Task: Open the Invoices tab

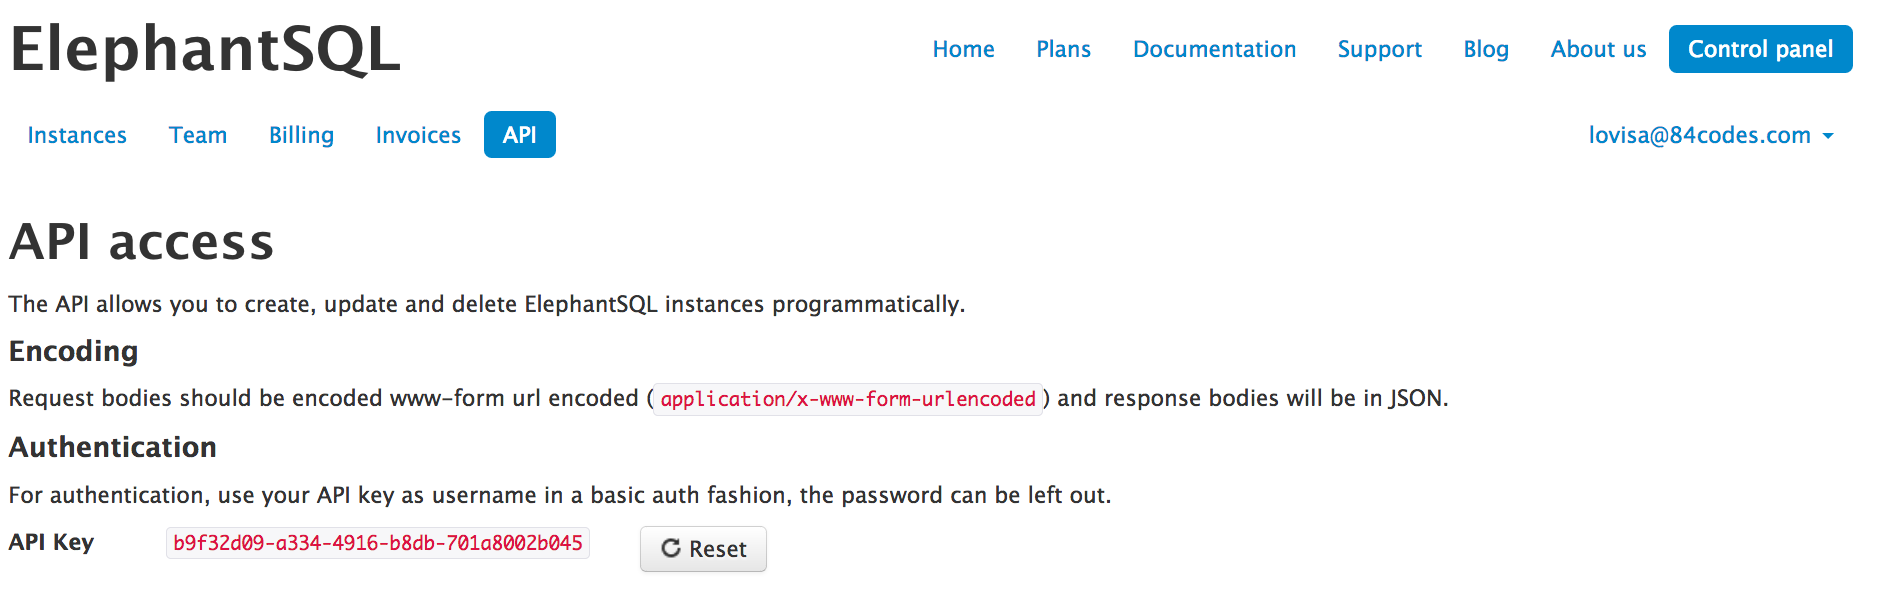Action: point(418,135)
